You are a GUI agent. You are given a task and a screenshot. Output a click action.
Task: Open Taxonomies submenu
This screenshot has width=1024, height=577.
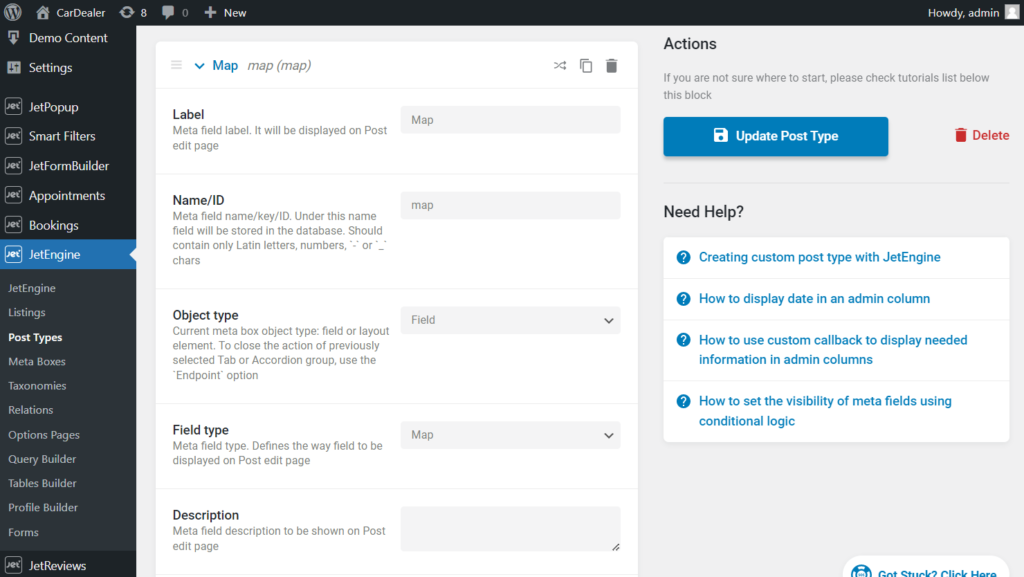pos(37,386)
